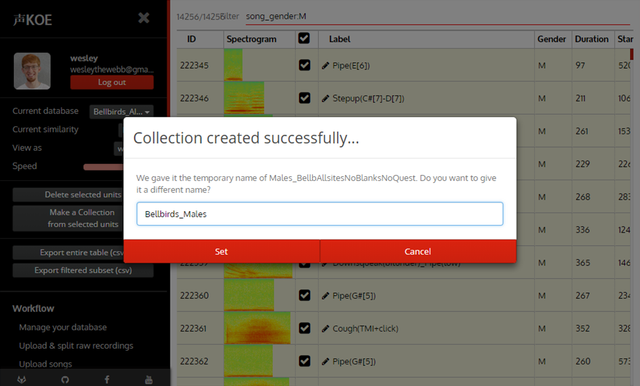Edit label pencil for row 222362
This screenshot has width=640, height=386.
pos(325,361)
